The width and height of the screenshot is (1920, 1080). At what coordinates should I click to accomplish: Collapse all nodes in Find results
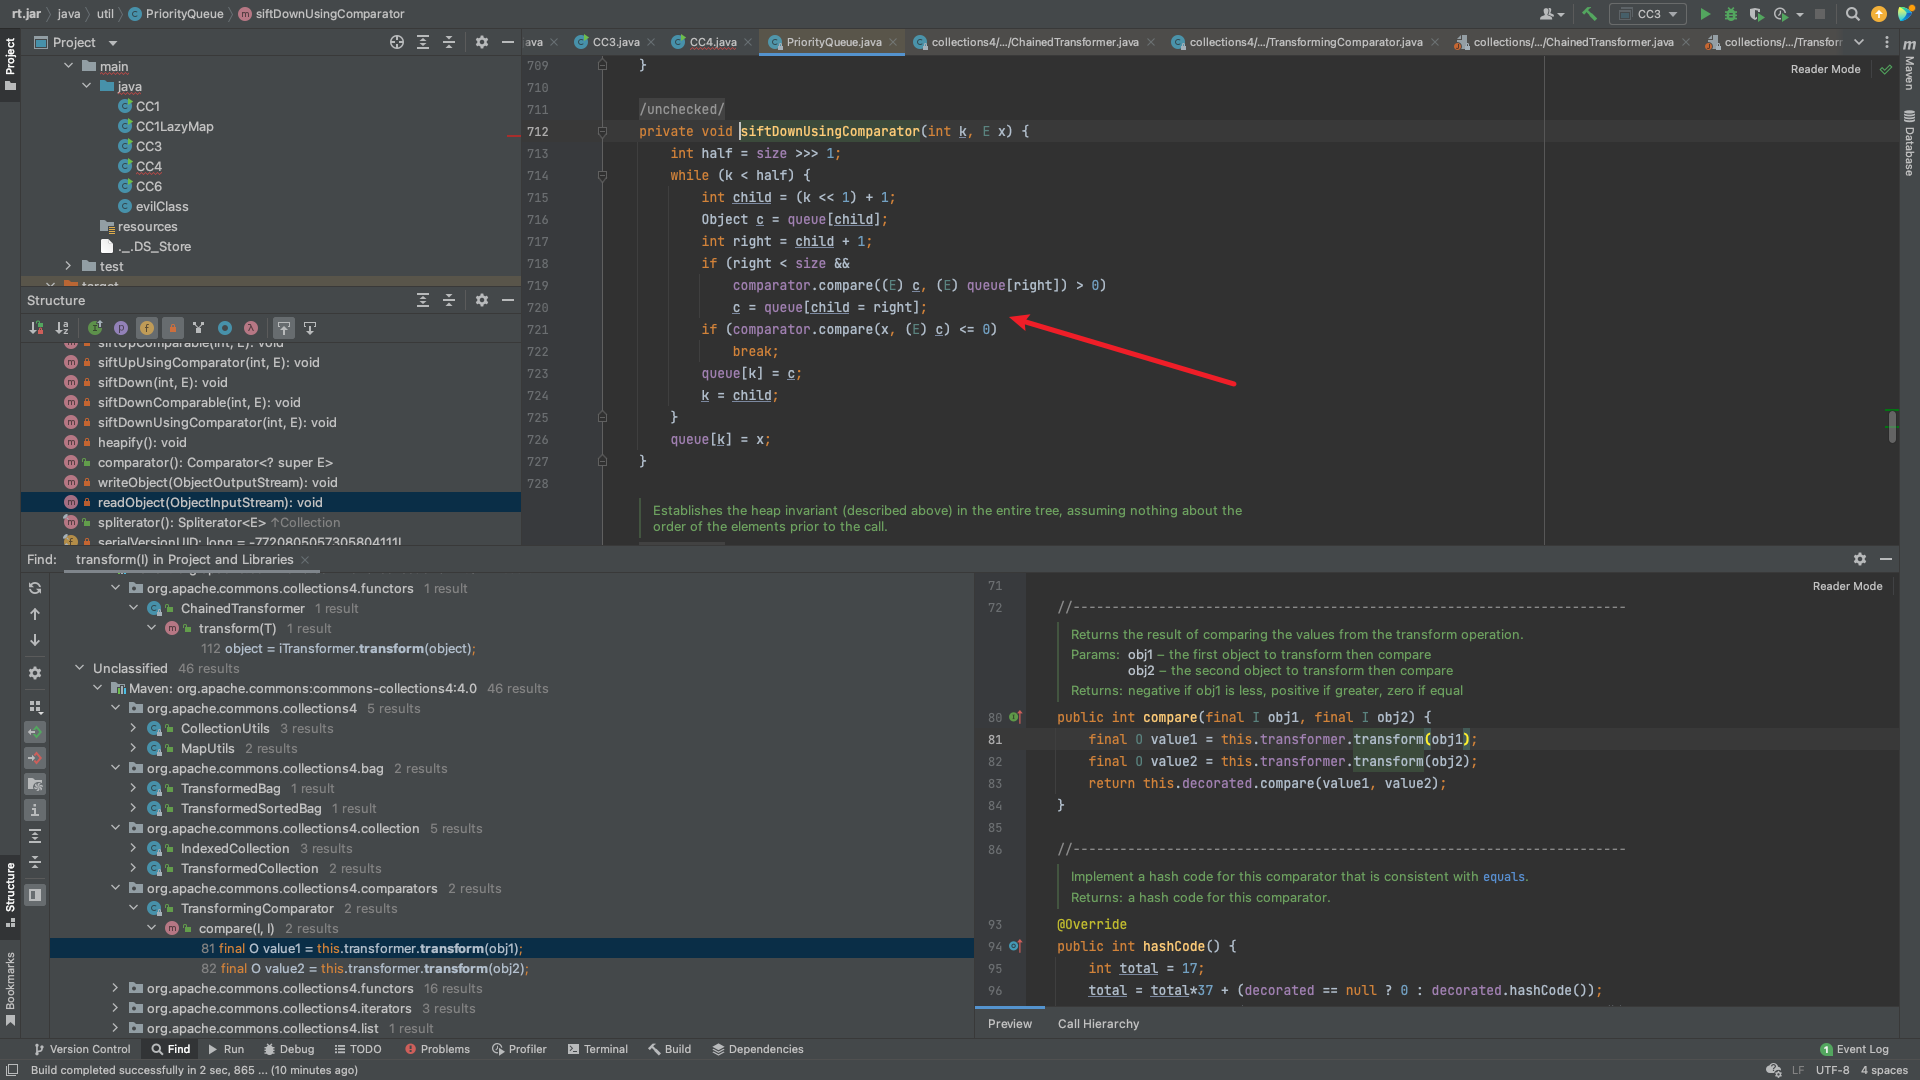coord(35,862)
